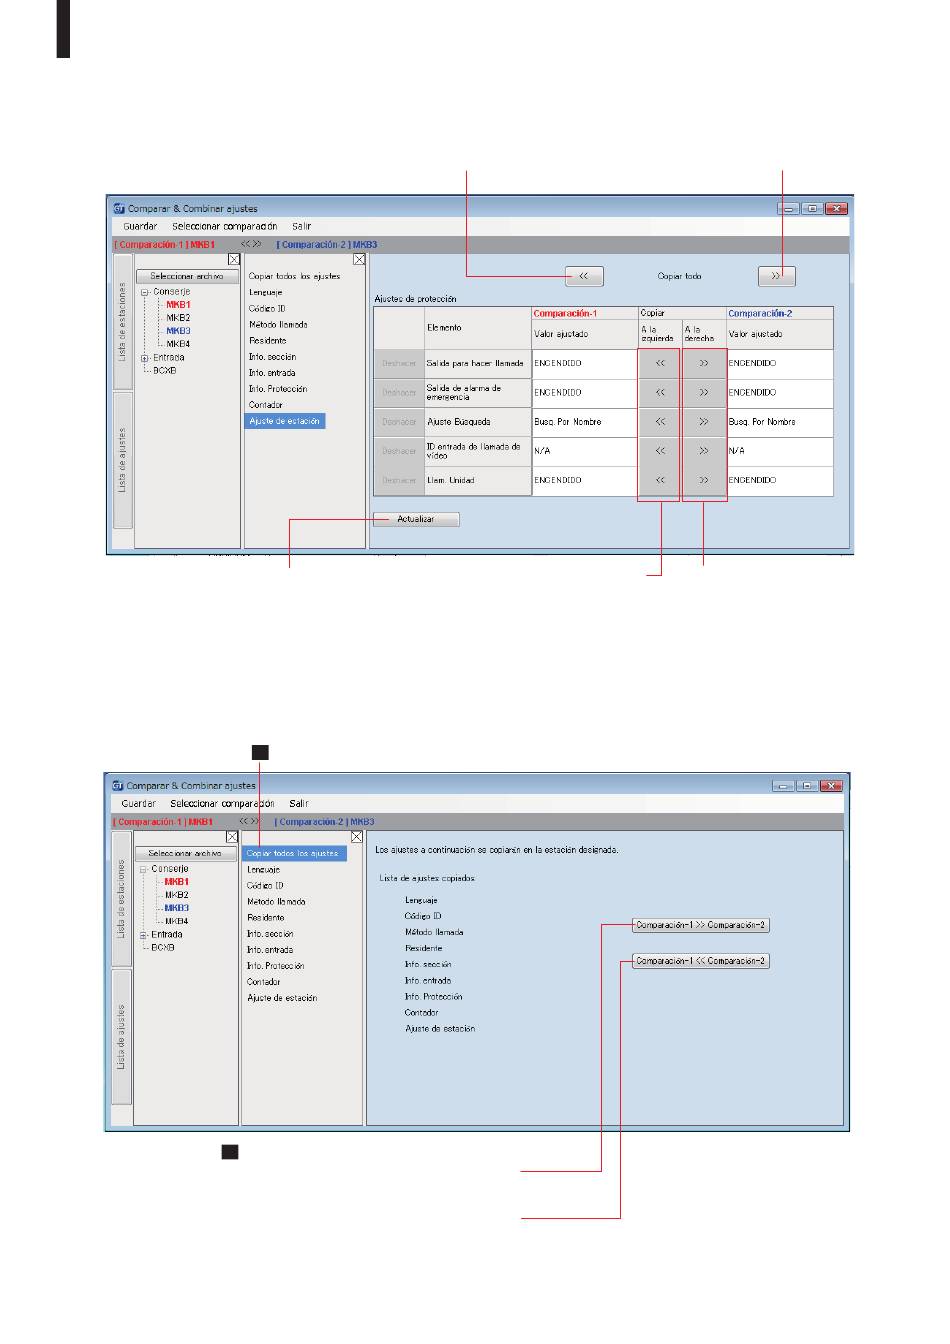Copy left in Salida de alarma de emergencia row

660,393
